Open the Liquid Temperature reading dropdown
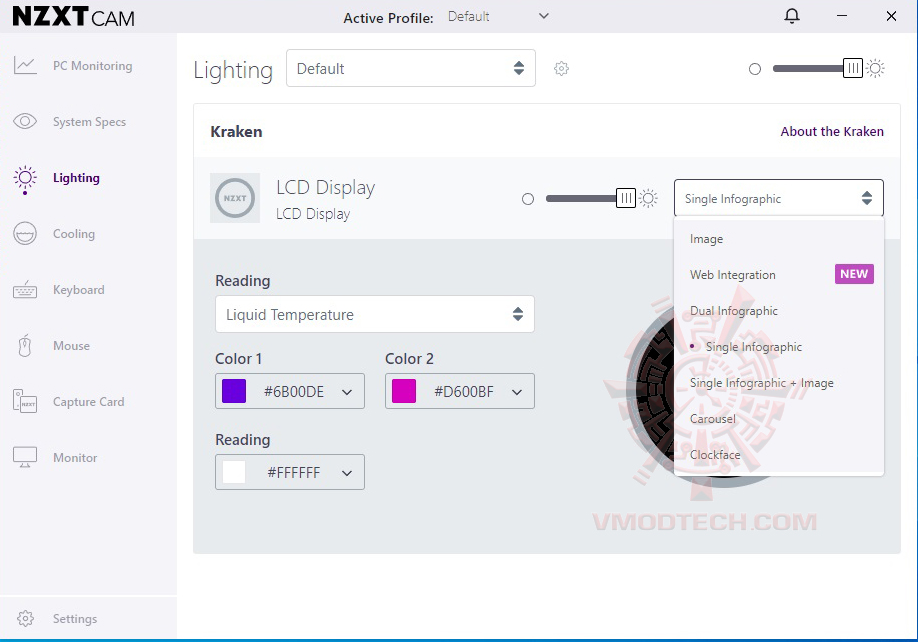918x642 pixels. [x=375, y=314]
